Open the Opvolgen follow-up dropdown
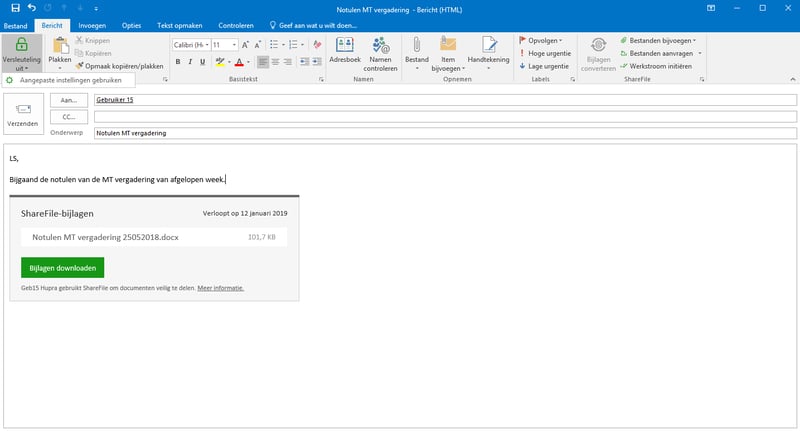This screenshot has height=431, width=800. pos(541,40)
